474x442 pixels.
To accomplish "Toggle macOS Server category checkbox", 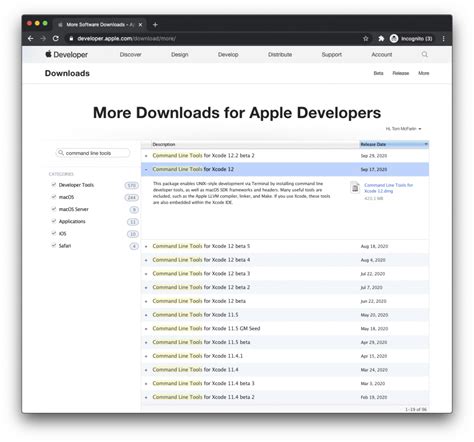I will pos(54,209).
